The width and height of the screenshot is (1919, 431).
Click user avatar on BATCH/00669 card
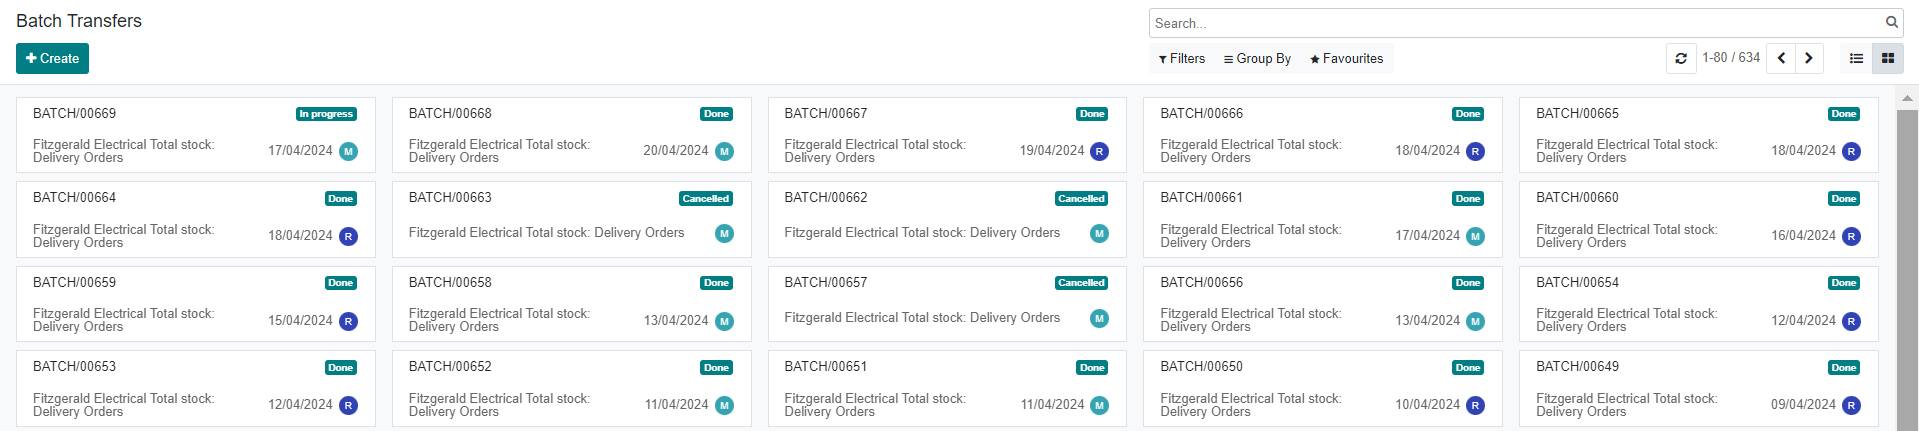coord(348,152)
